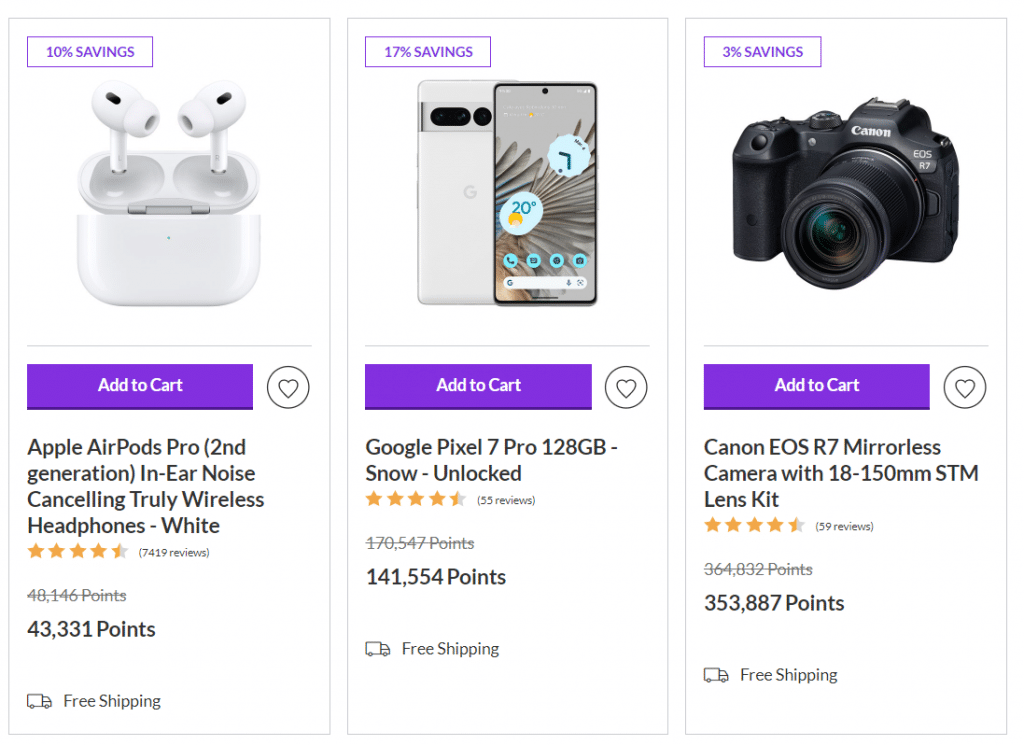The width and height of the screenshot is (1024, 745).
Task: Click the AirPods Pro product image
Action: coord(168,193)
